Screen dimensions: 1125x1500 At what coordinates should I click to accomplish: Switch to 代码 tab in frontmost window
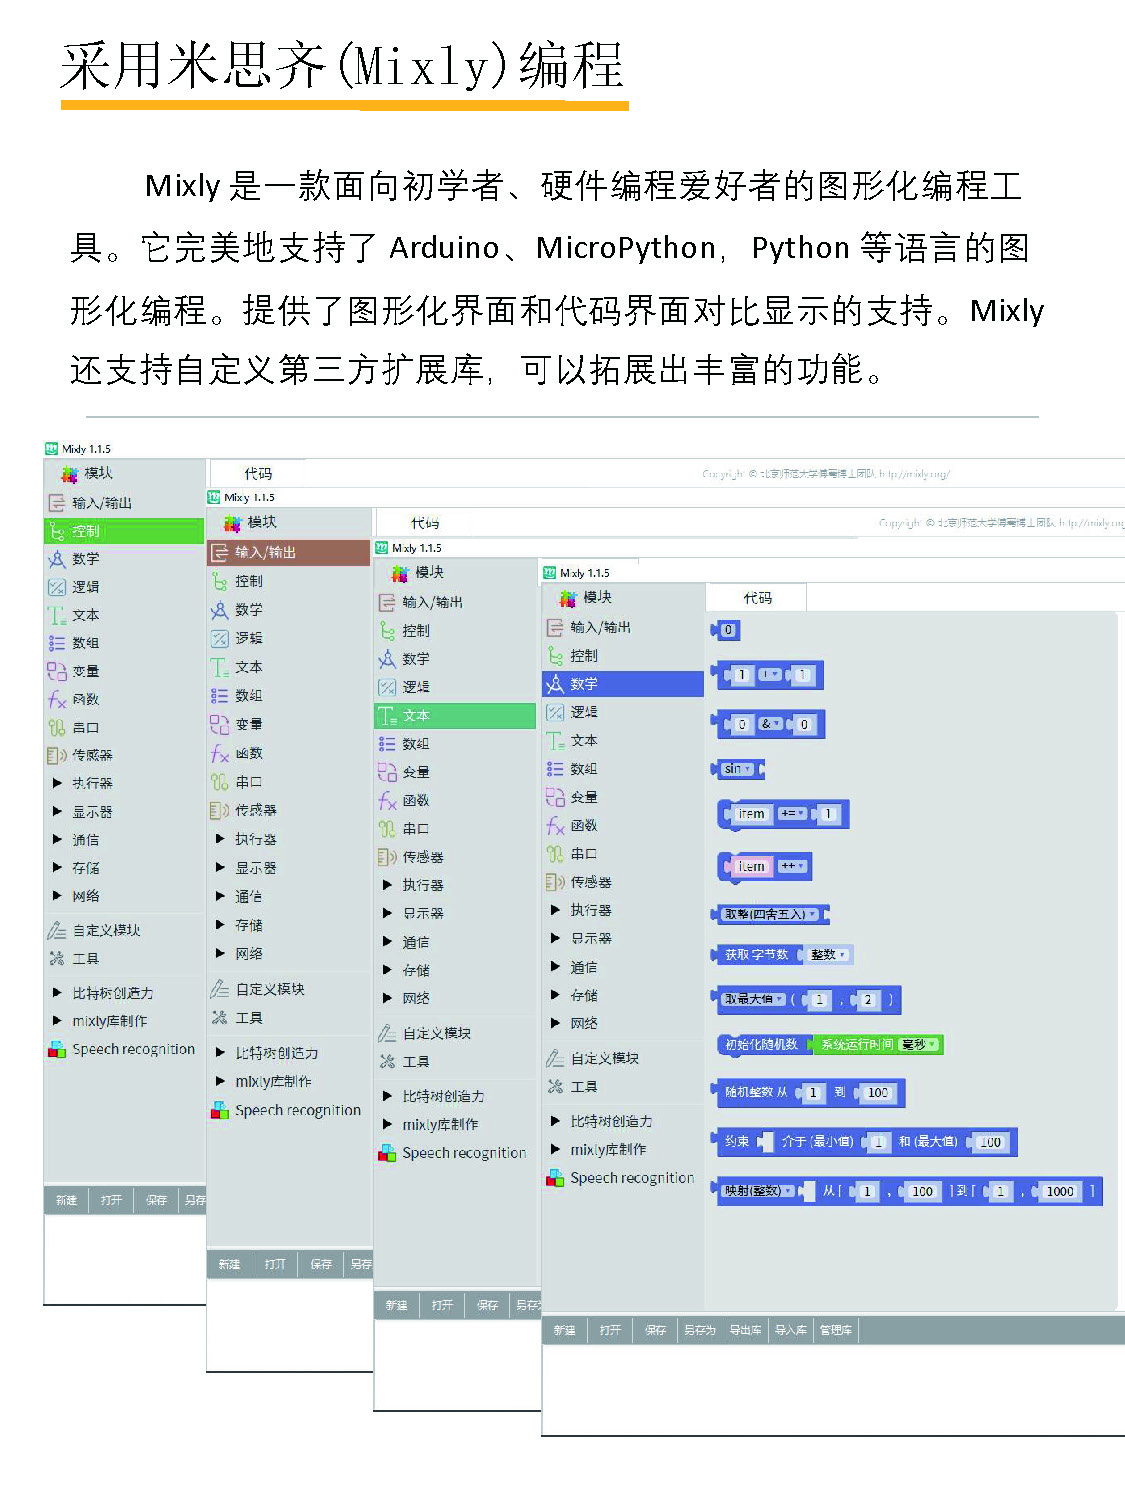tap(757, 598)
